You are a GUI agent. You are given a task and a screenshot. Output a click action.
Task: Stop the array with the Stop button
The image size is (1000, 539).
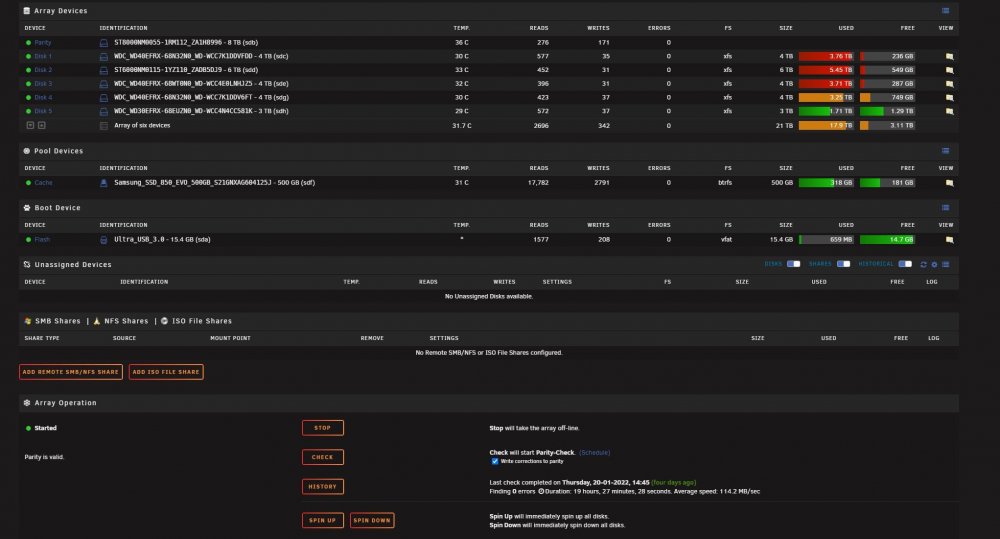pos(323,428)
